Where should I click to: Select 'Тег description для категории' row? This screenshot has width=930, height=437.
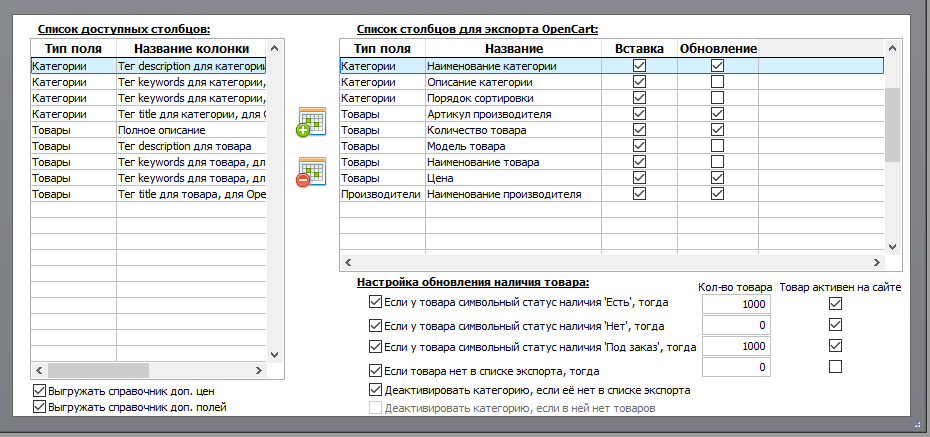click(149, 66)
